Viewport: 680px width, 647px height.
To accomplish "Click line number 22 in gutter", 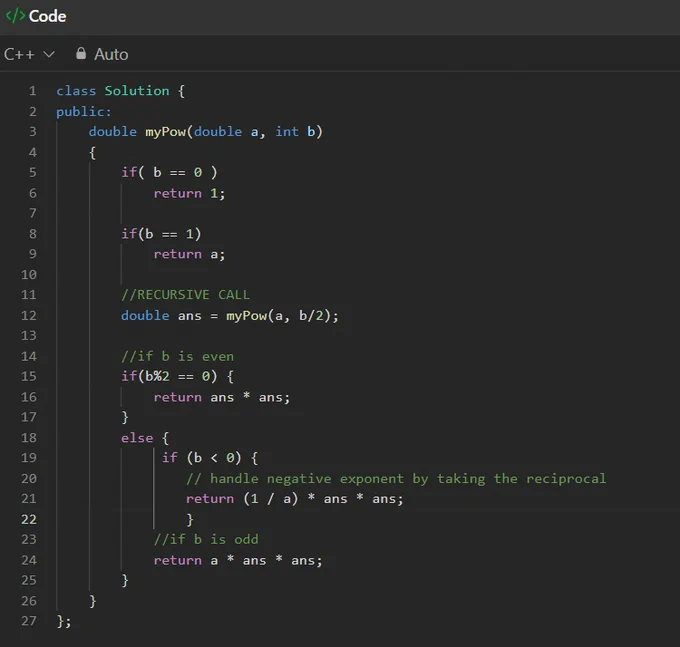I will point(29,519).
